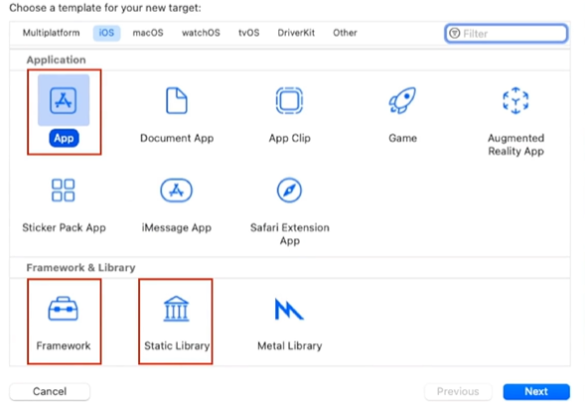Screen dimensions: 585x406
Task: Click the "Sticker Pack App" label
Action: tap(64, 228)
